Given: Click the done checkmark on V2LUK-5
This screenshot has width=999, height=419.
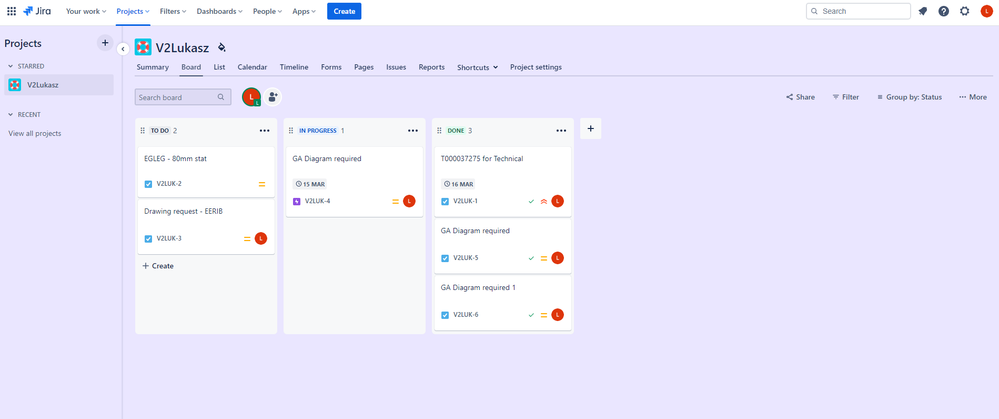Looking at the screenshot, I should [531, 258].
